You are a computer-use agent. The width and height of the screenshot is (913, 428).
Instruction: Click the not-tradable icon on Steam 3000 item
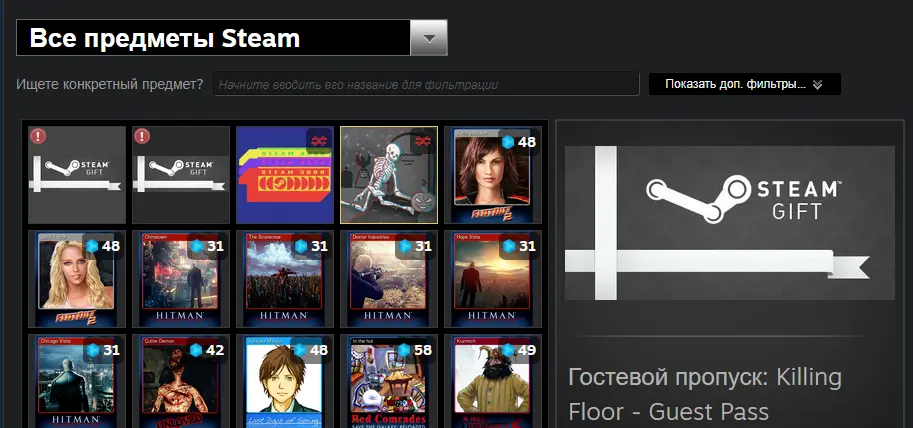click(x=320, y=140)
